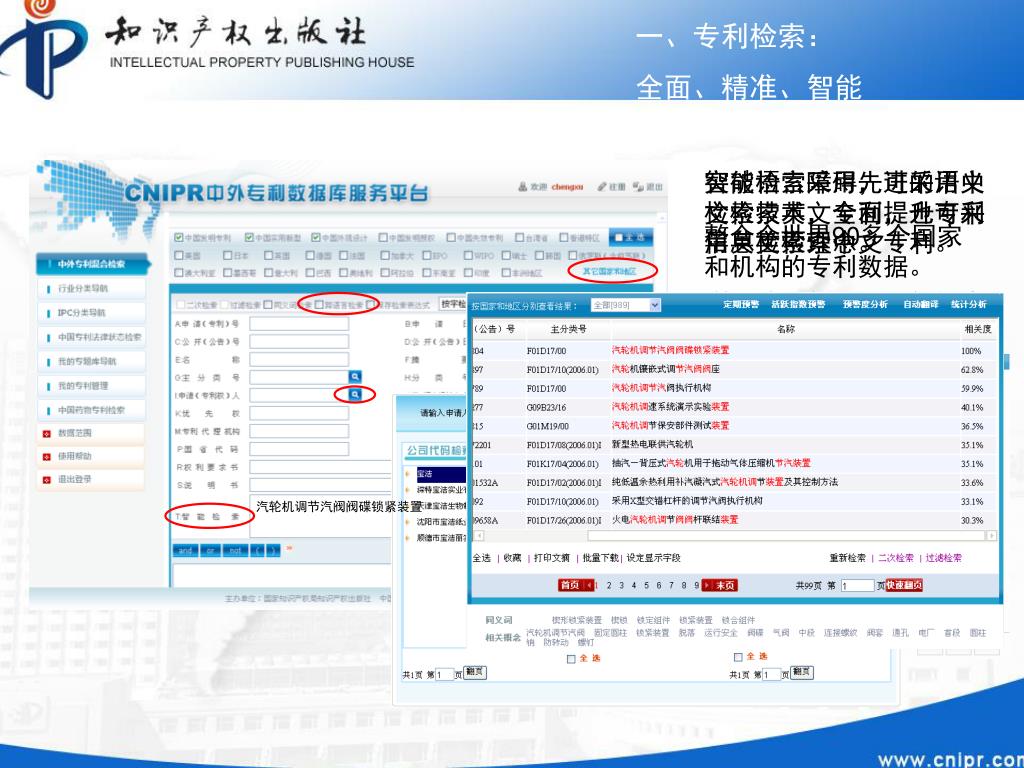
Task: Click the 注册 pencil icon
Action: coord(601,187)
